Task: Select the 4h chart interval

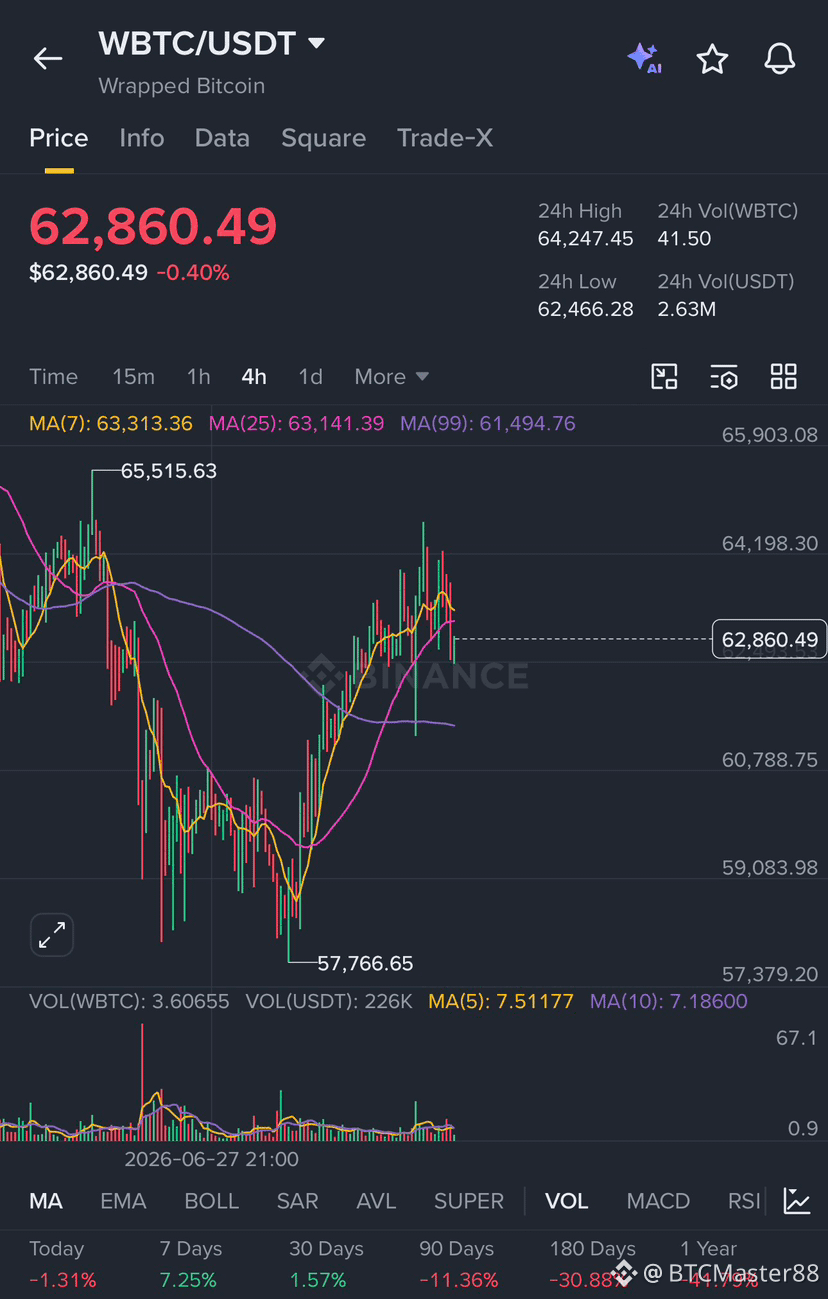Action: click(x=254, y=377)
